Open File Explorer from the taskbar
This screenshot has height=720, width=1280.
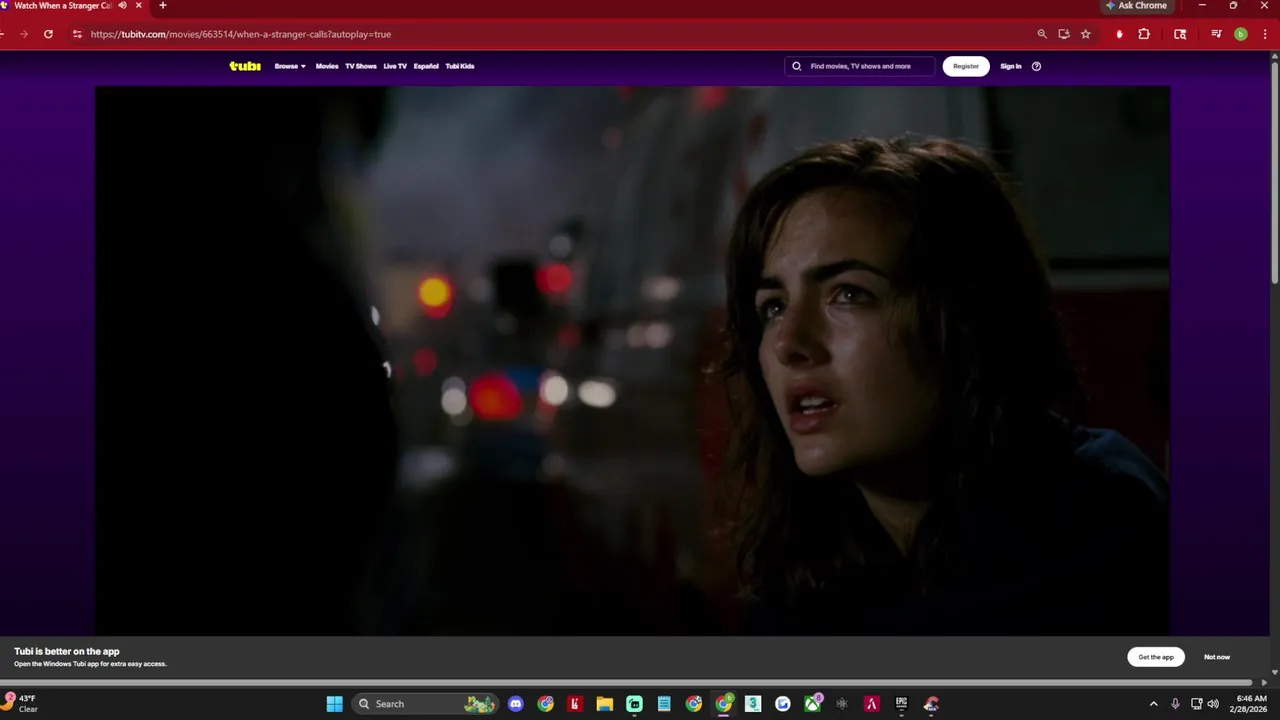605,704
